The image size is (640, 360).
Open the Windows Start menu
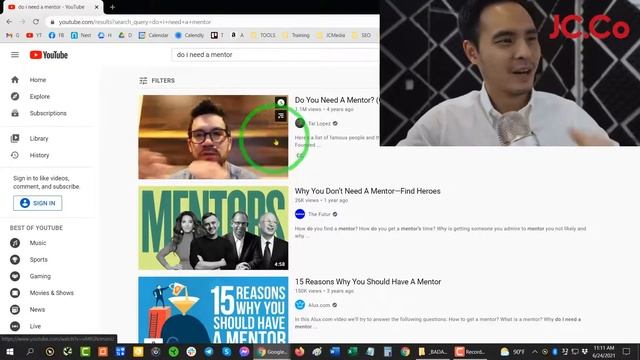pos(10,351)
